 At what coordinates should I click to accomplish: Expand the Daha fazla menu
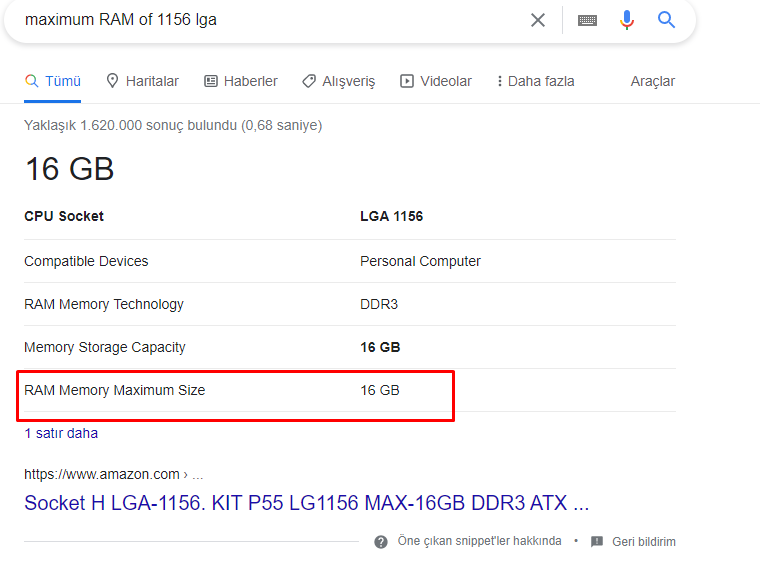pyautogui.click(x=536, y=81)
